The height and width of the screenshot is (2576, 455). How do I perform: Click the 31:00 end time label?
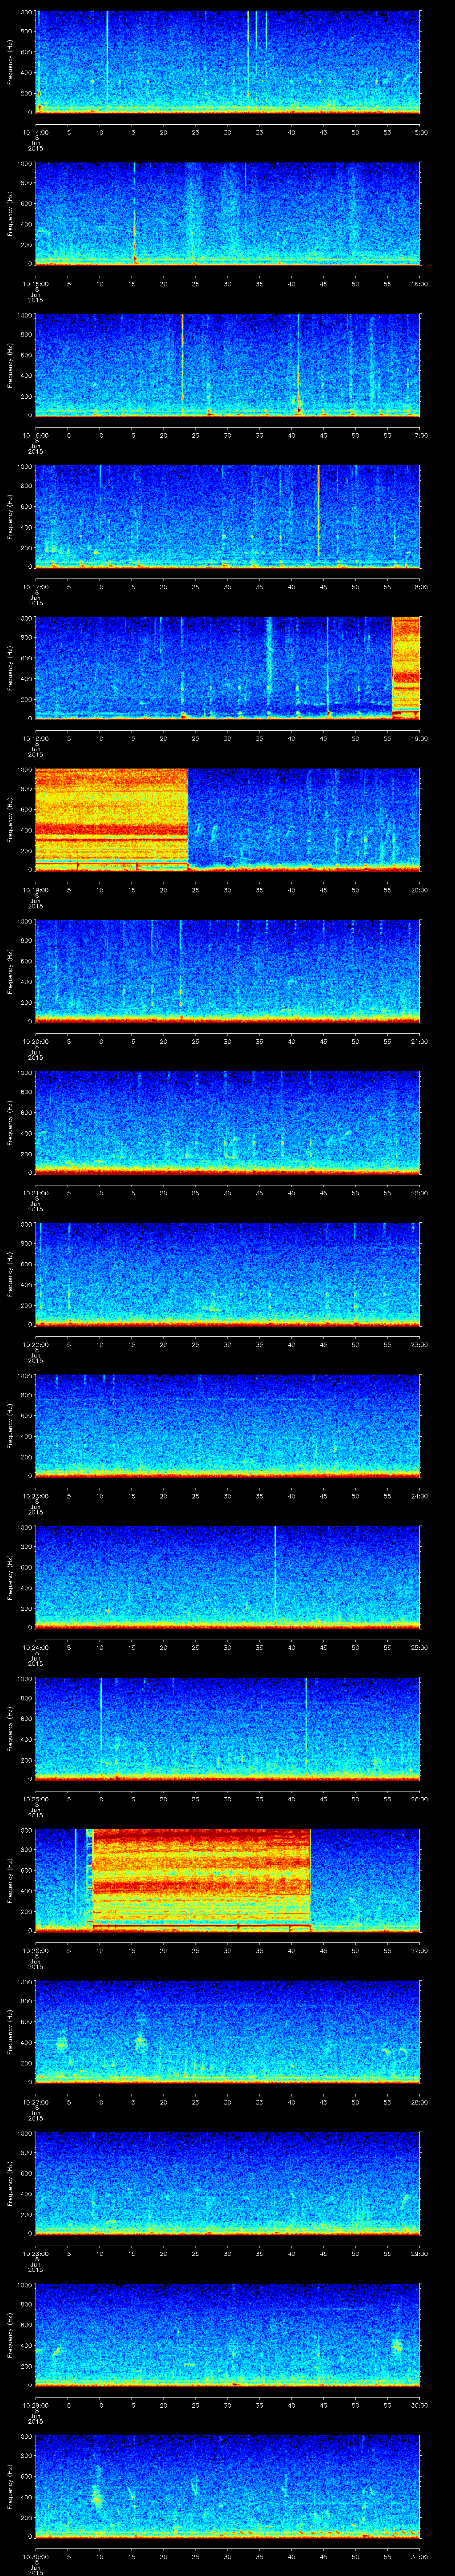point(419,2556)
